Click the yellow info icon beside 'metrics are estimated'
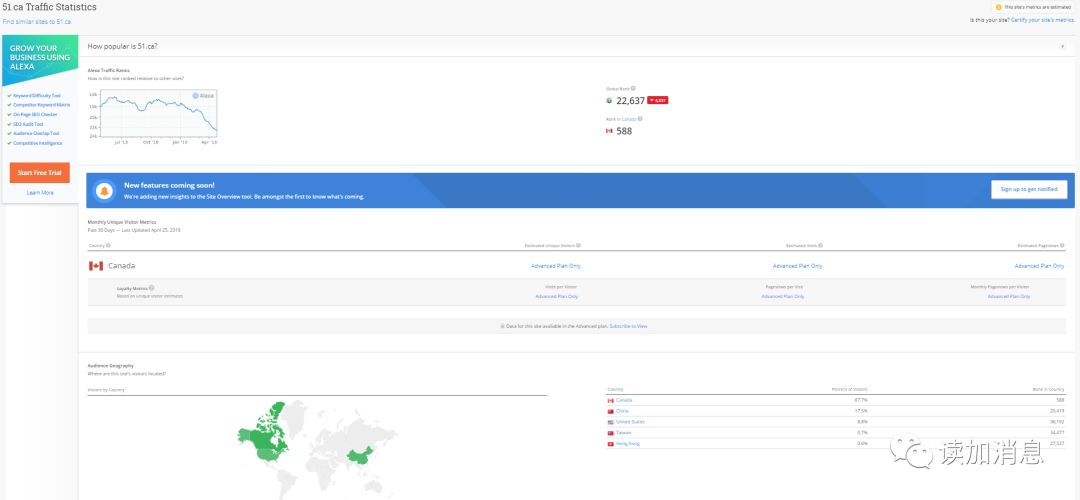This screenshot has width=1080, height=500. pos(999,7)
